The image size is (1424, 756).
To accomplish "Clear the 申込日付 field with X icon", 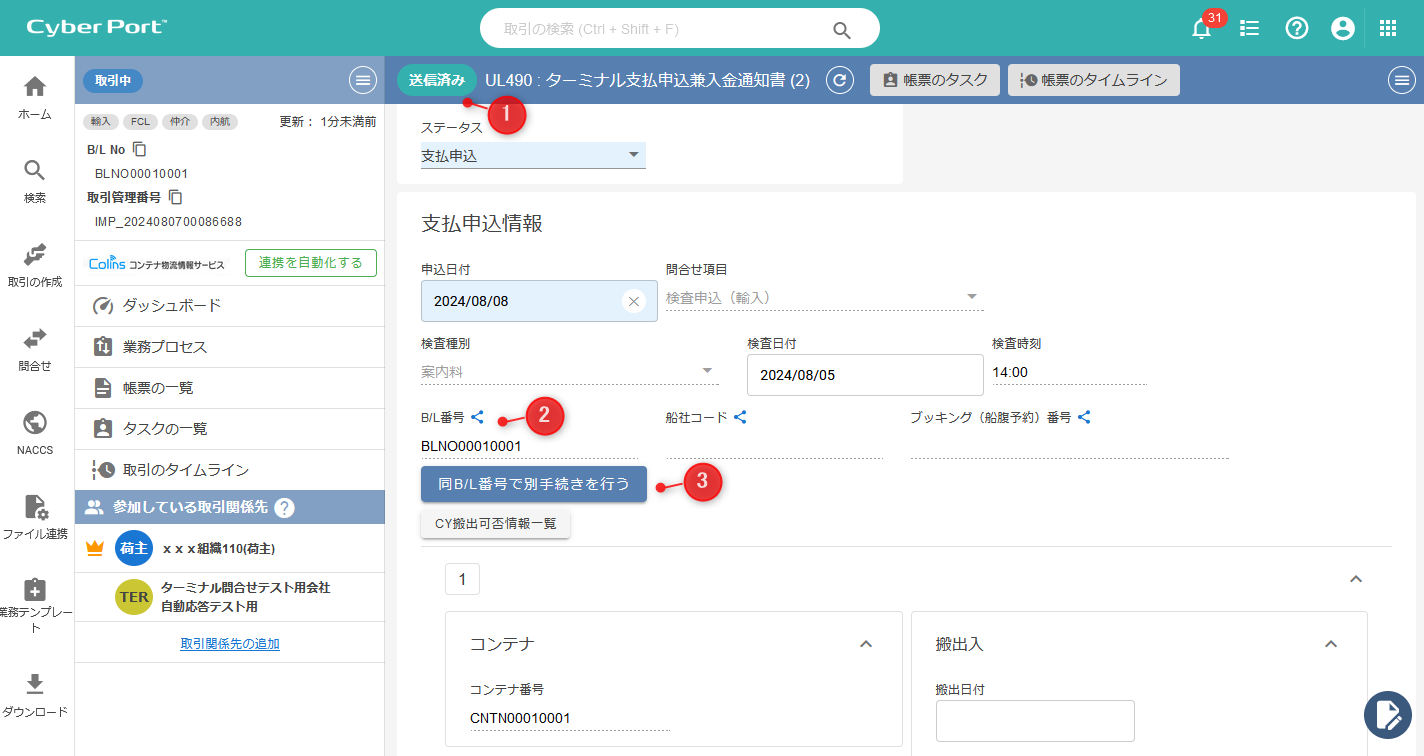I will click(x=633, y=301).
